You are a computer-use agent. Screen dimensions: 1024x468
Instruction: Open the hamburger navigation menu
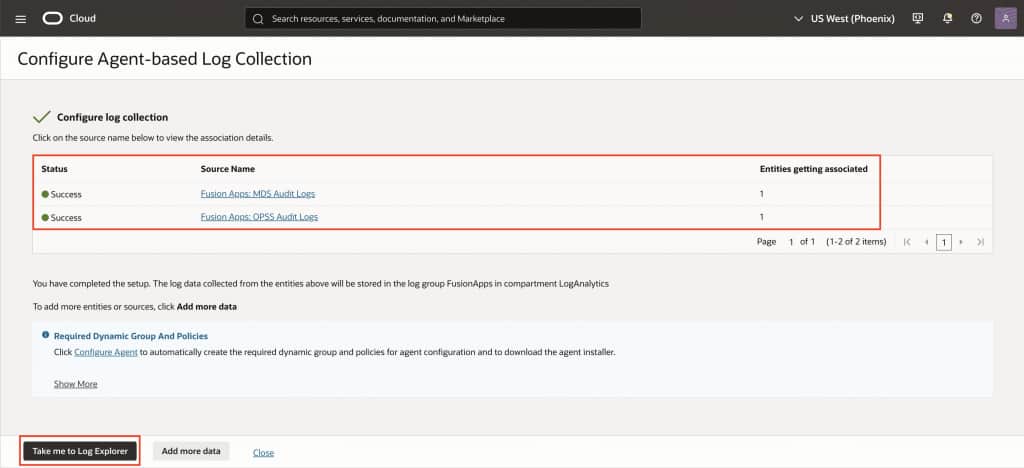[20, 19]
